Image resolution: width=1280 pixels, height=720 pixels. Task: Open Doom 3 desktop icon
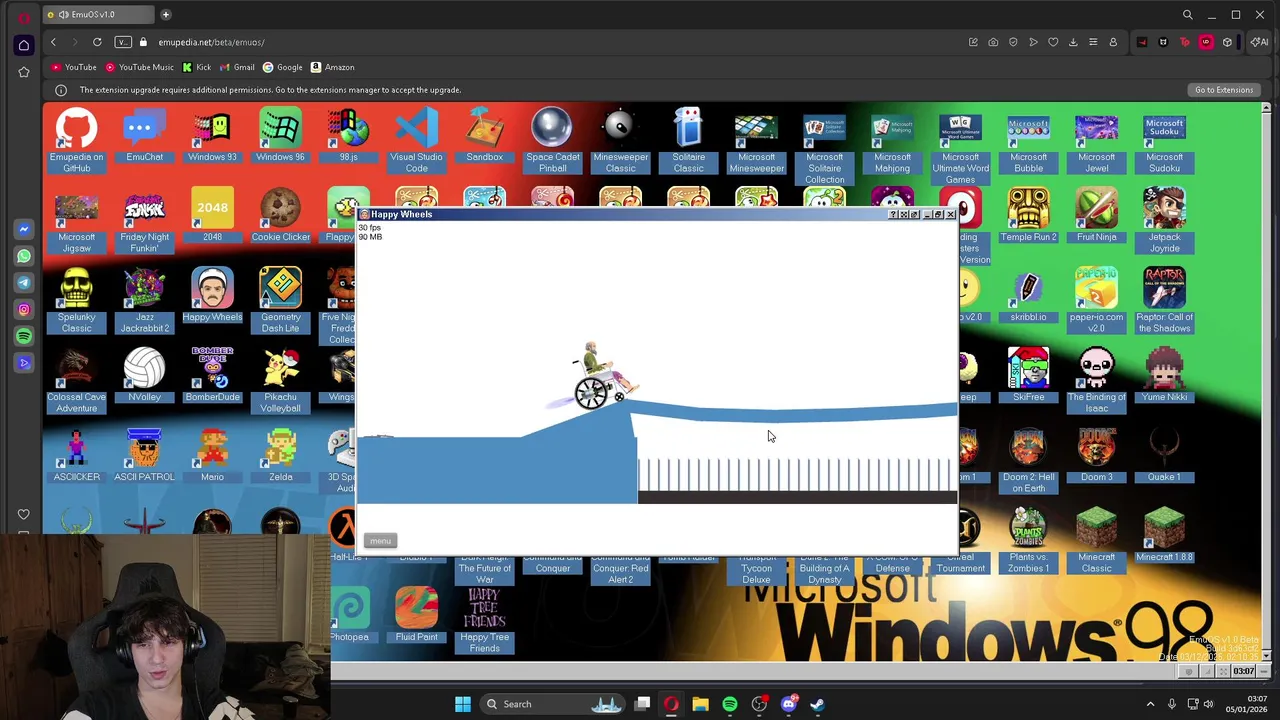pos(1096,455)
